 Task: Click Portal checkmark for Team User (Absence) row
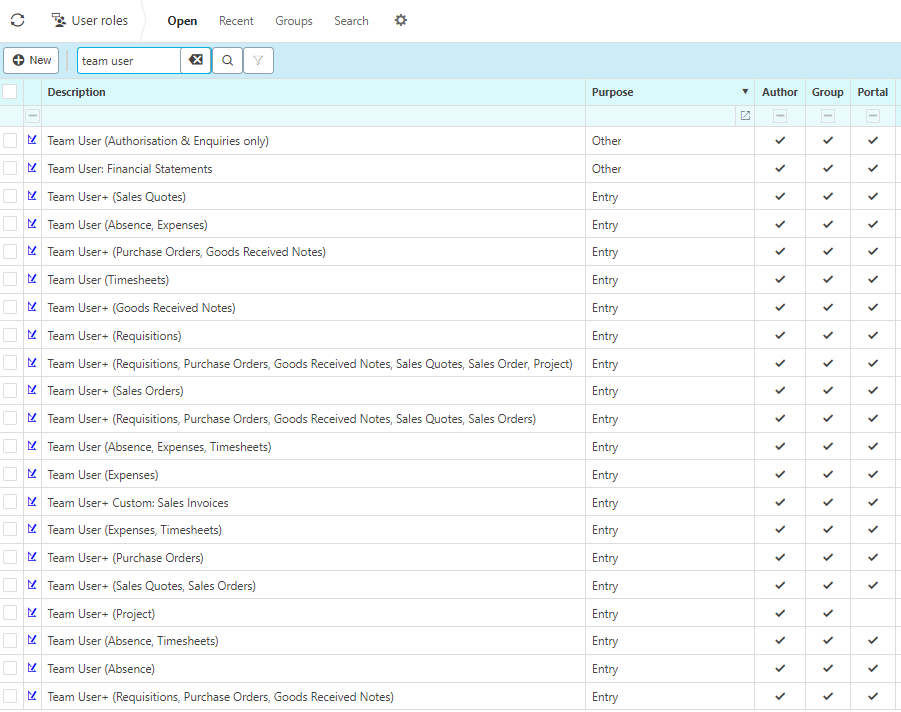[873, 668]
